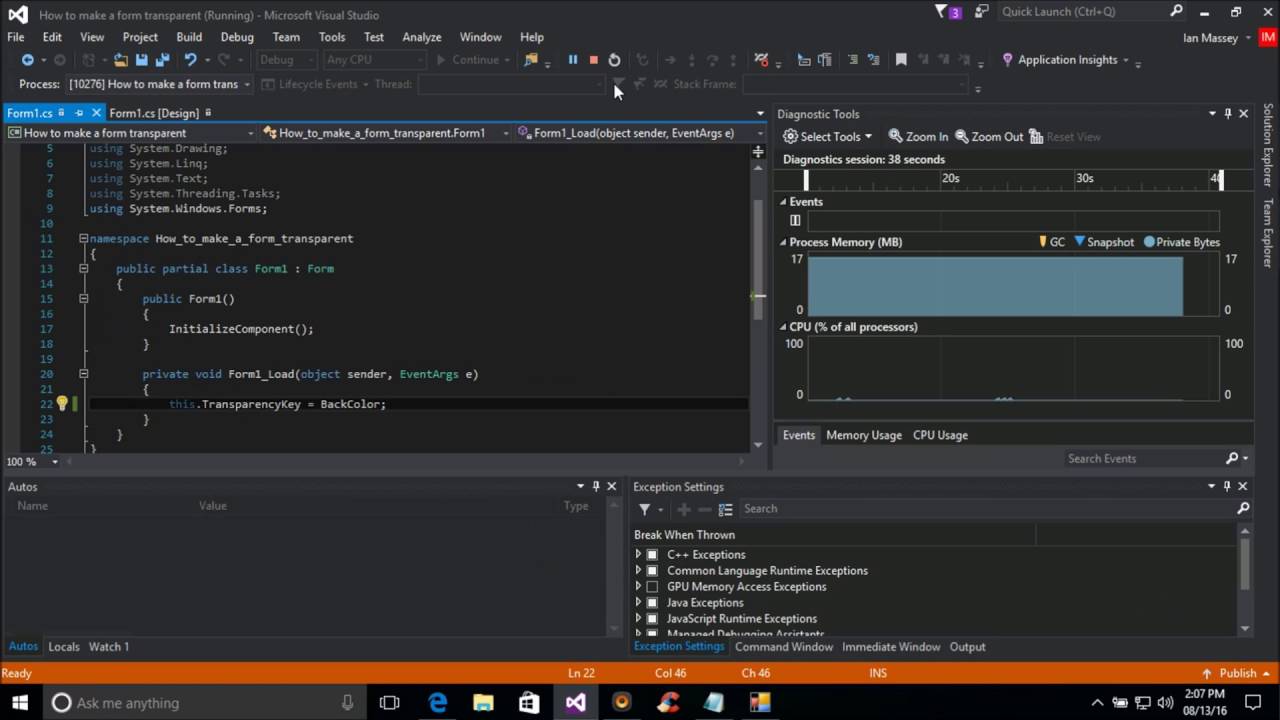Click the Diagnostic timeline right selection handle
1280x720 pixels.
1220,180
